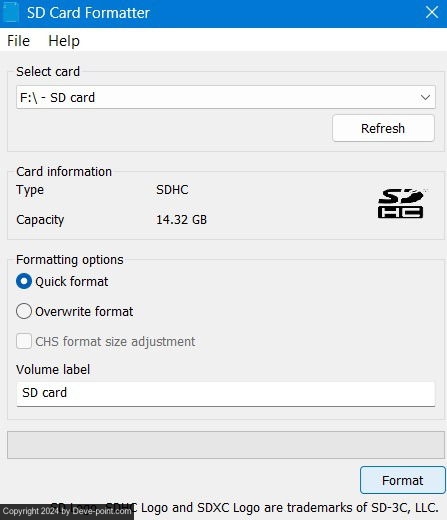Start formatting with the Format button

pyautogui.click(x=403, y=480)
